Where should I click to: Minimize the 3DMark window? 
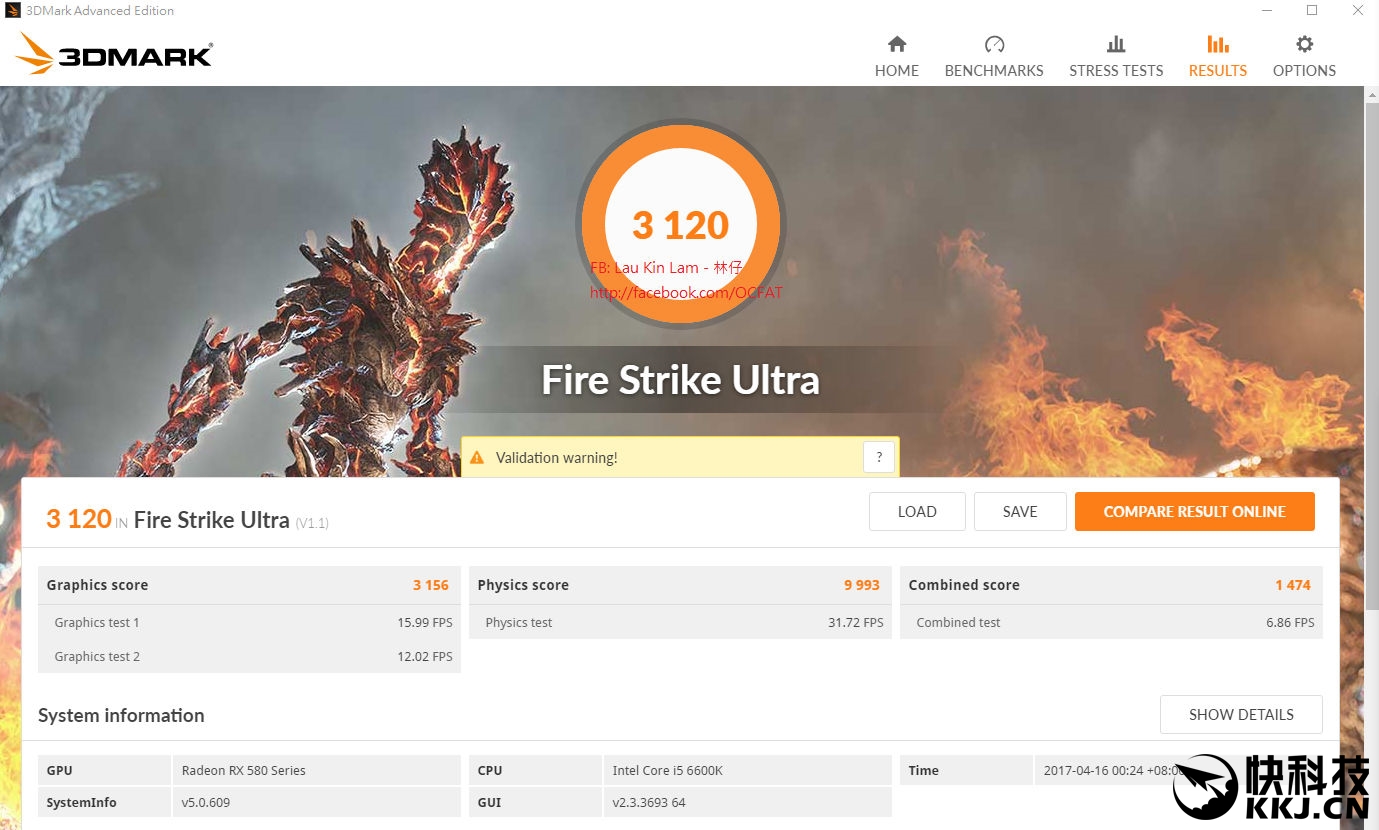pos(1267,11)
